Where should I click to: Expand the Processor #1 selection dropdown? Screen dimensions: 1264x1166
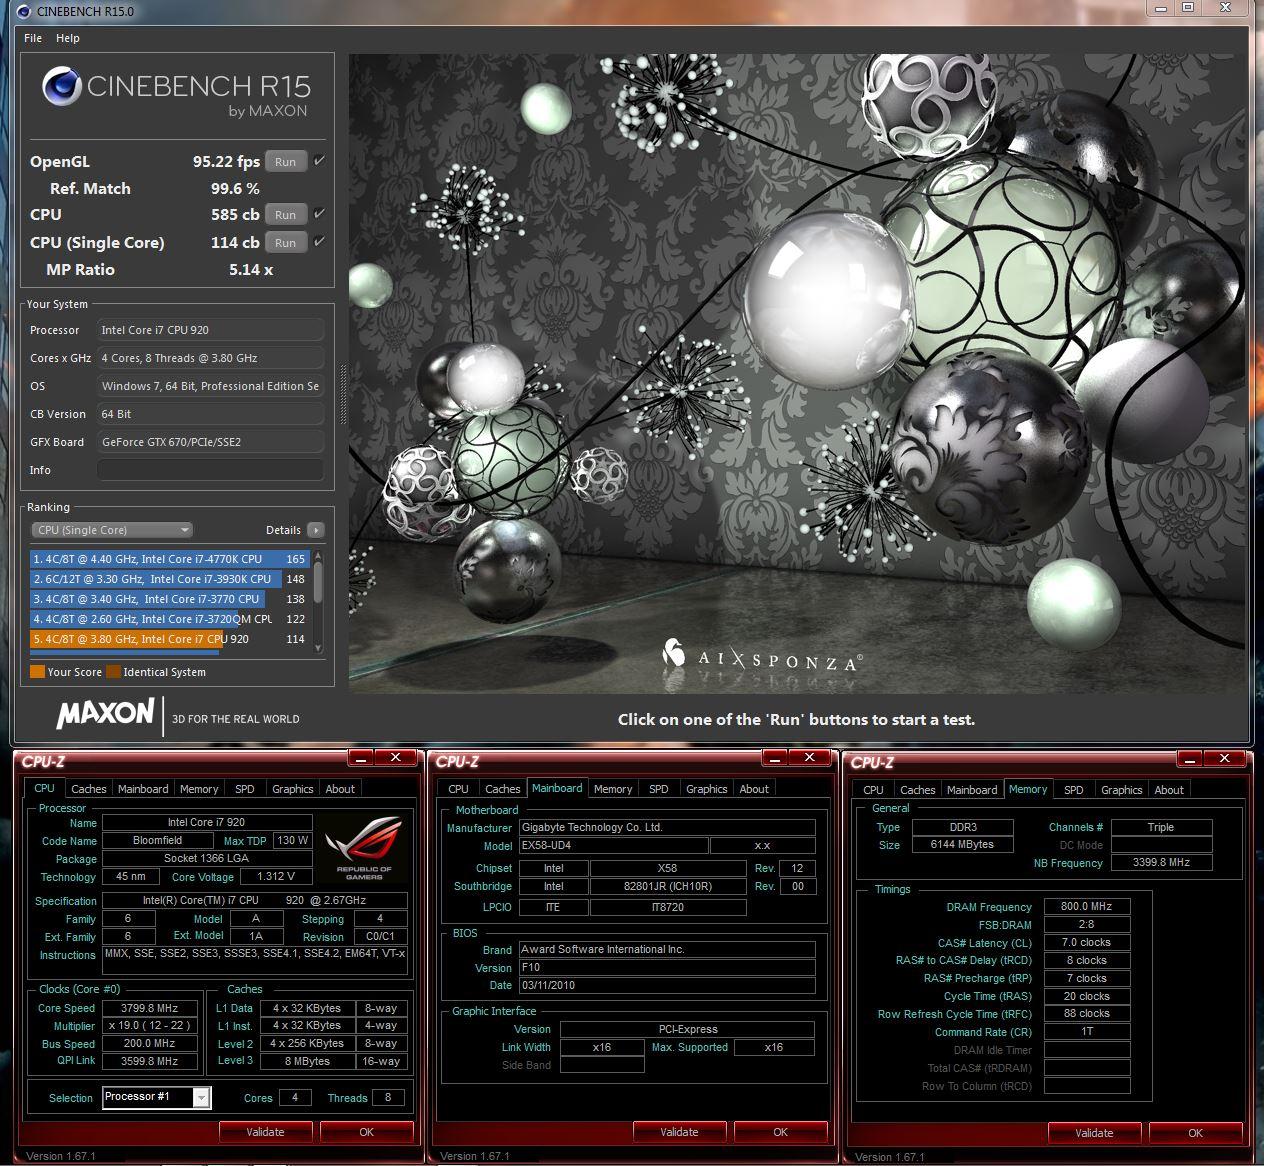tap(201, 1098)
